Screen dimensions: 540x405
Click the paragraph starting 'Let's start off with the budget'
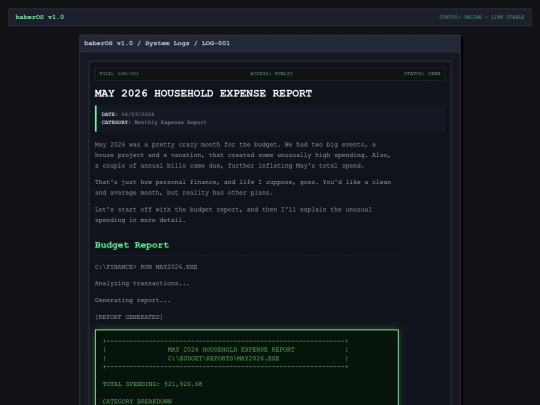coord(233,215)
